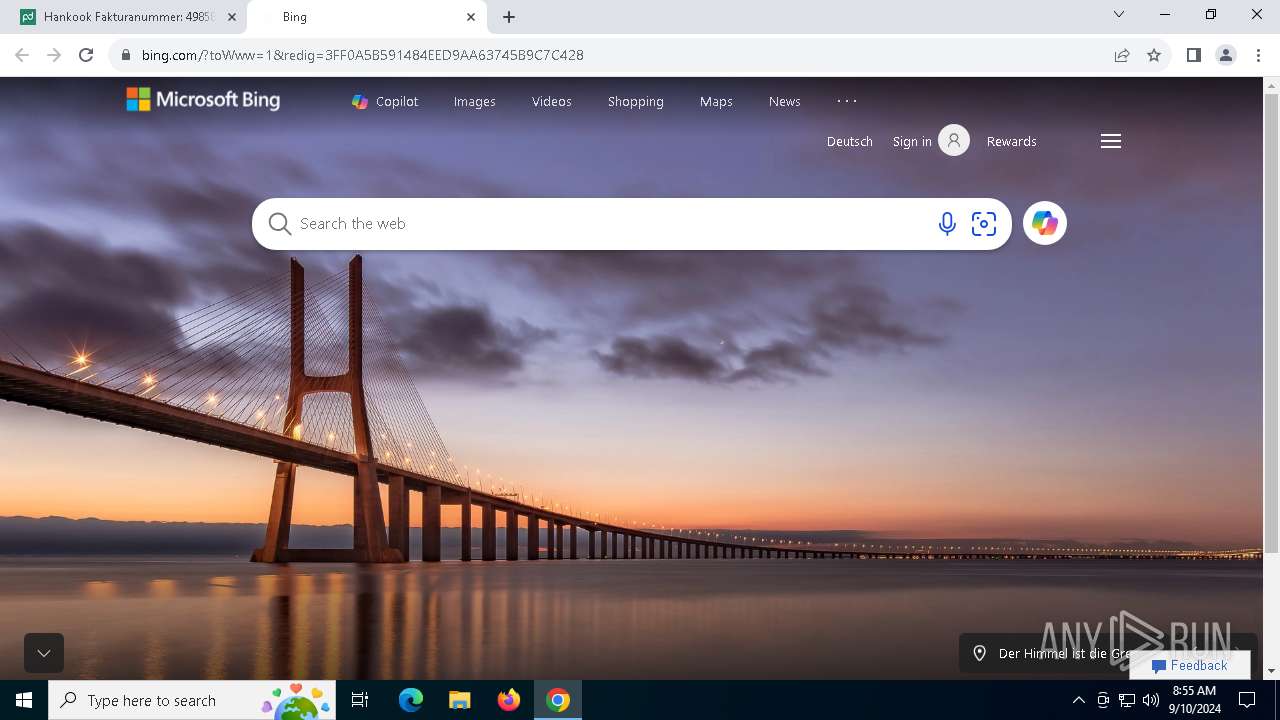Open the notifications action center
The width and height of the screenshot is (1280, 720).
tap(1247, 700)
